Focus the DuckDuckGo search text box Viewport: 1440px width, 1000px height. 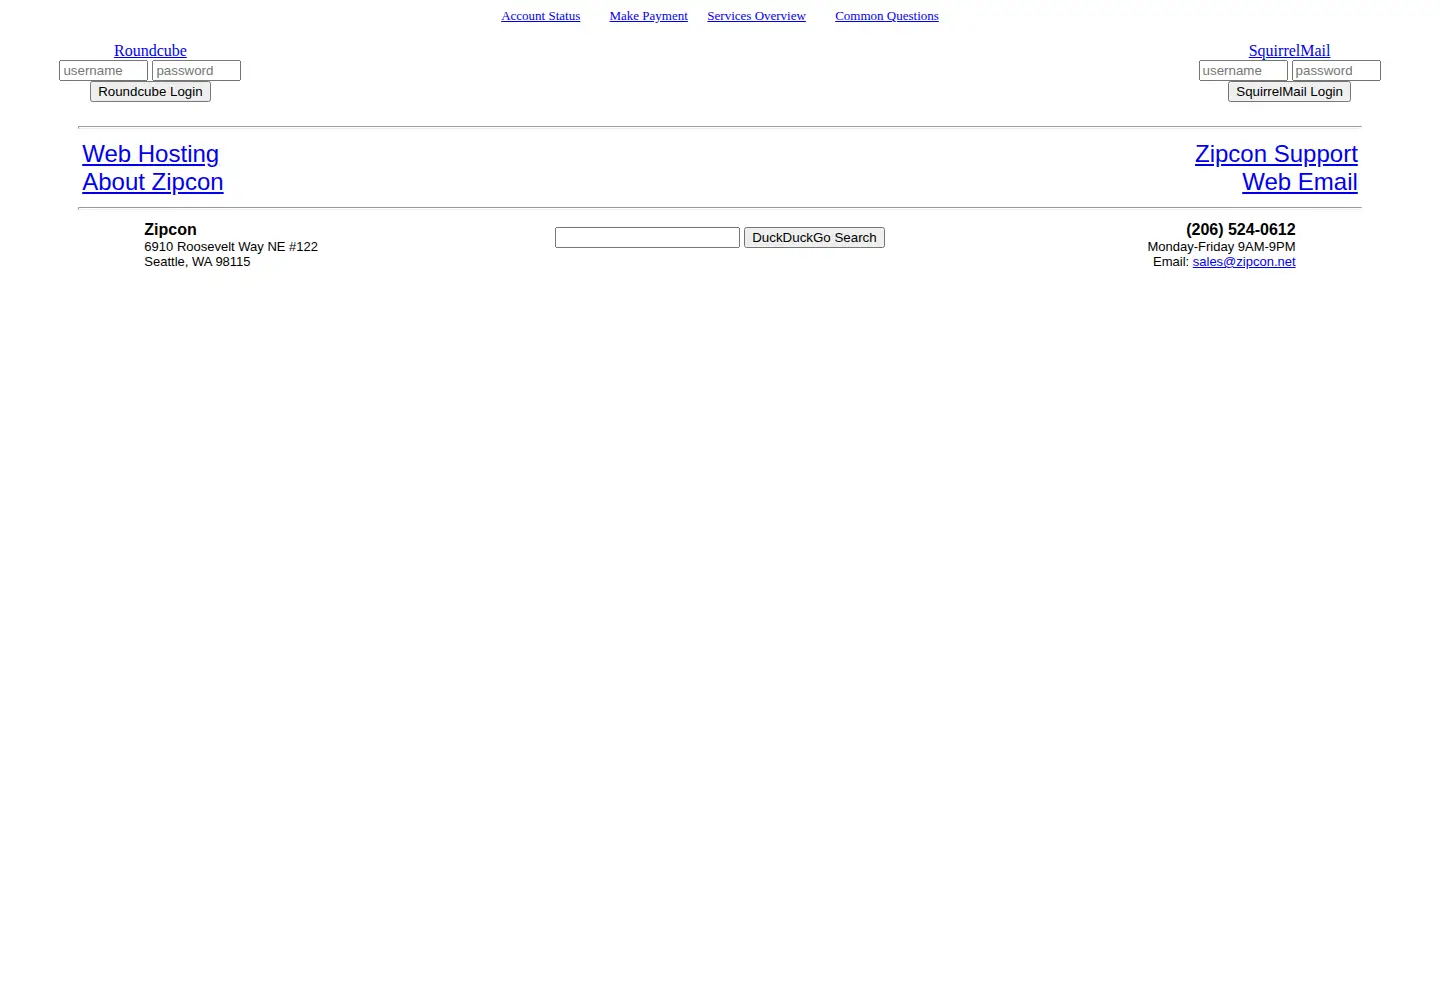[x=647, y=238]
